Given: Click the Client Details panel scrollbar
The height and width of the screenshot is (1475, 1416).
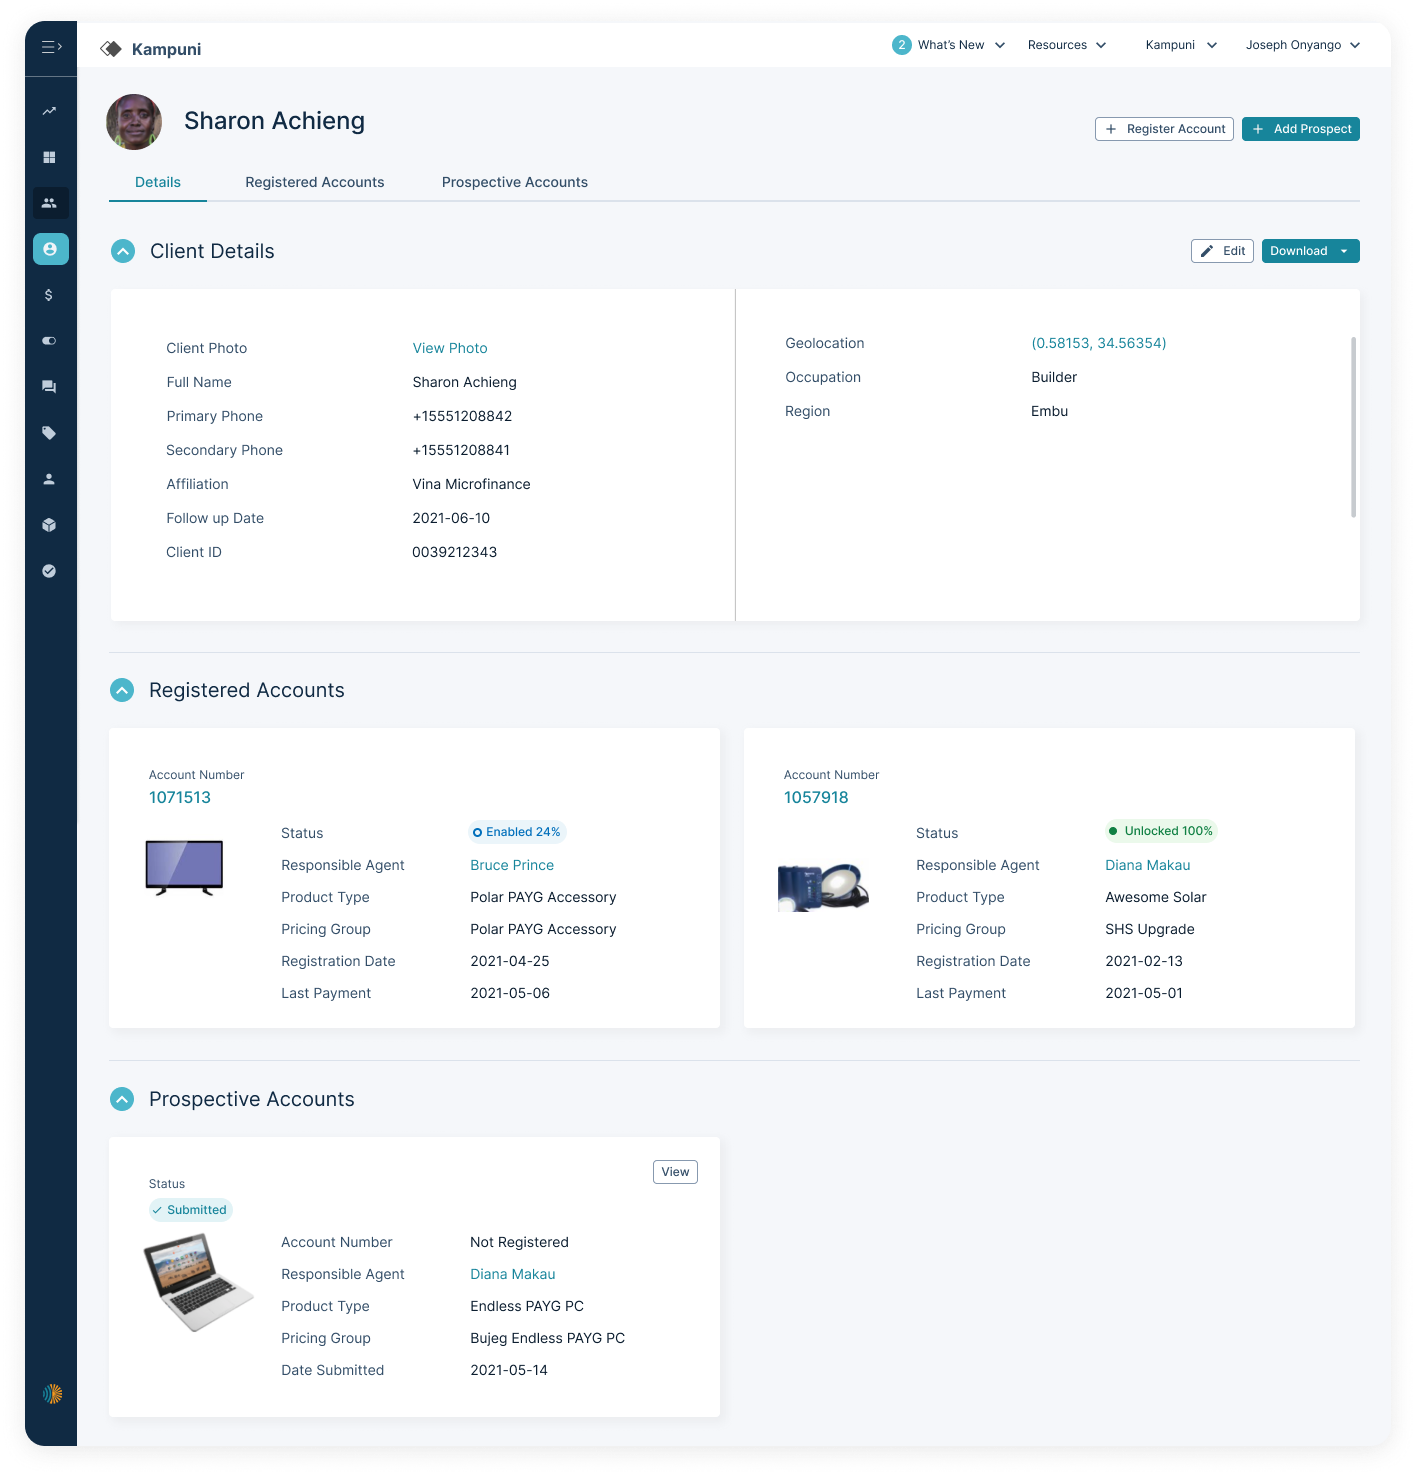Looking at the screenshot, I should [1353, 427].
